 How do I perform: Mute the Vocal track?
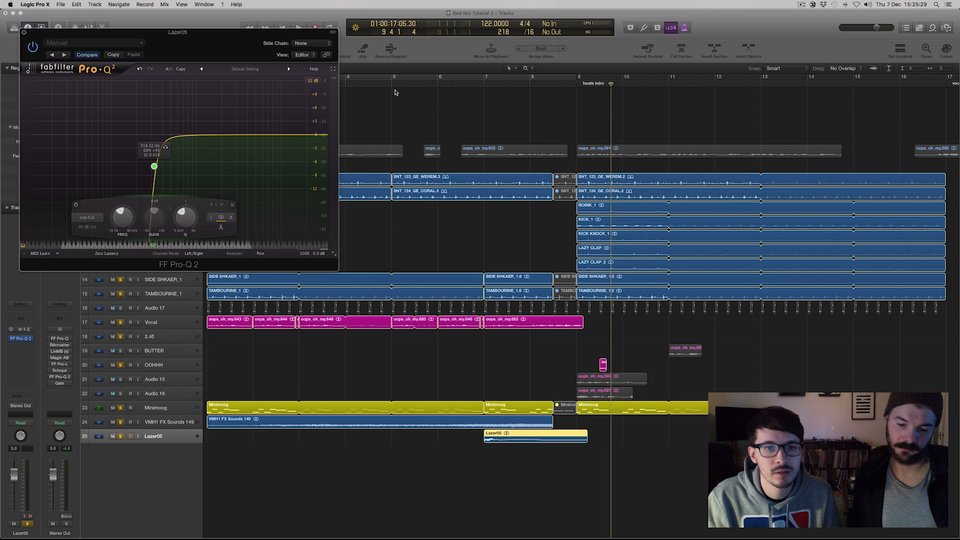click(113, 322)
